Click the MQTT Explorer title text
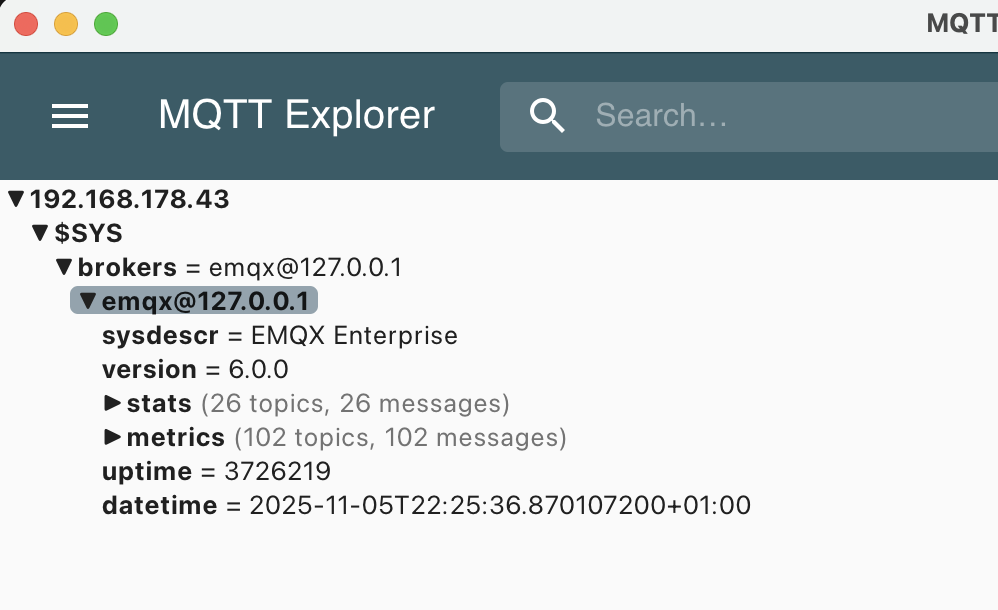Viewport: 998px width, 610px height. click(295, 114)
